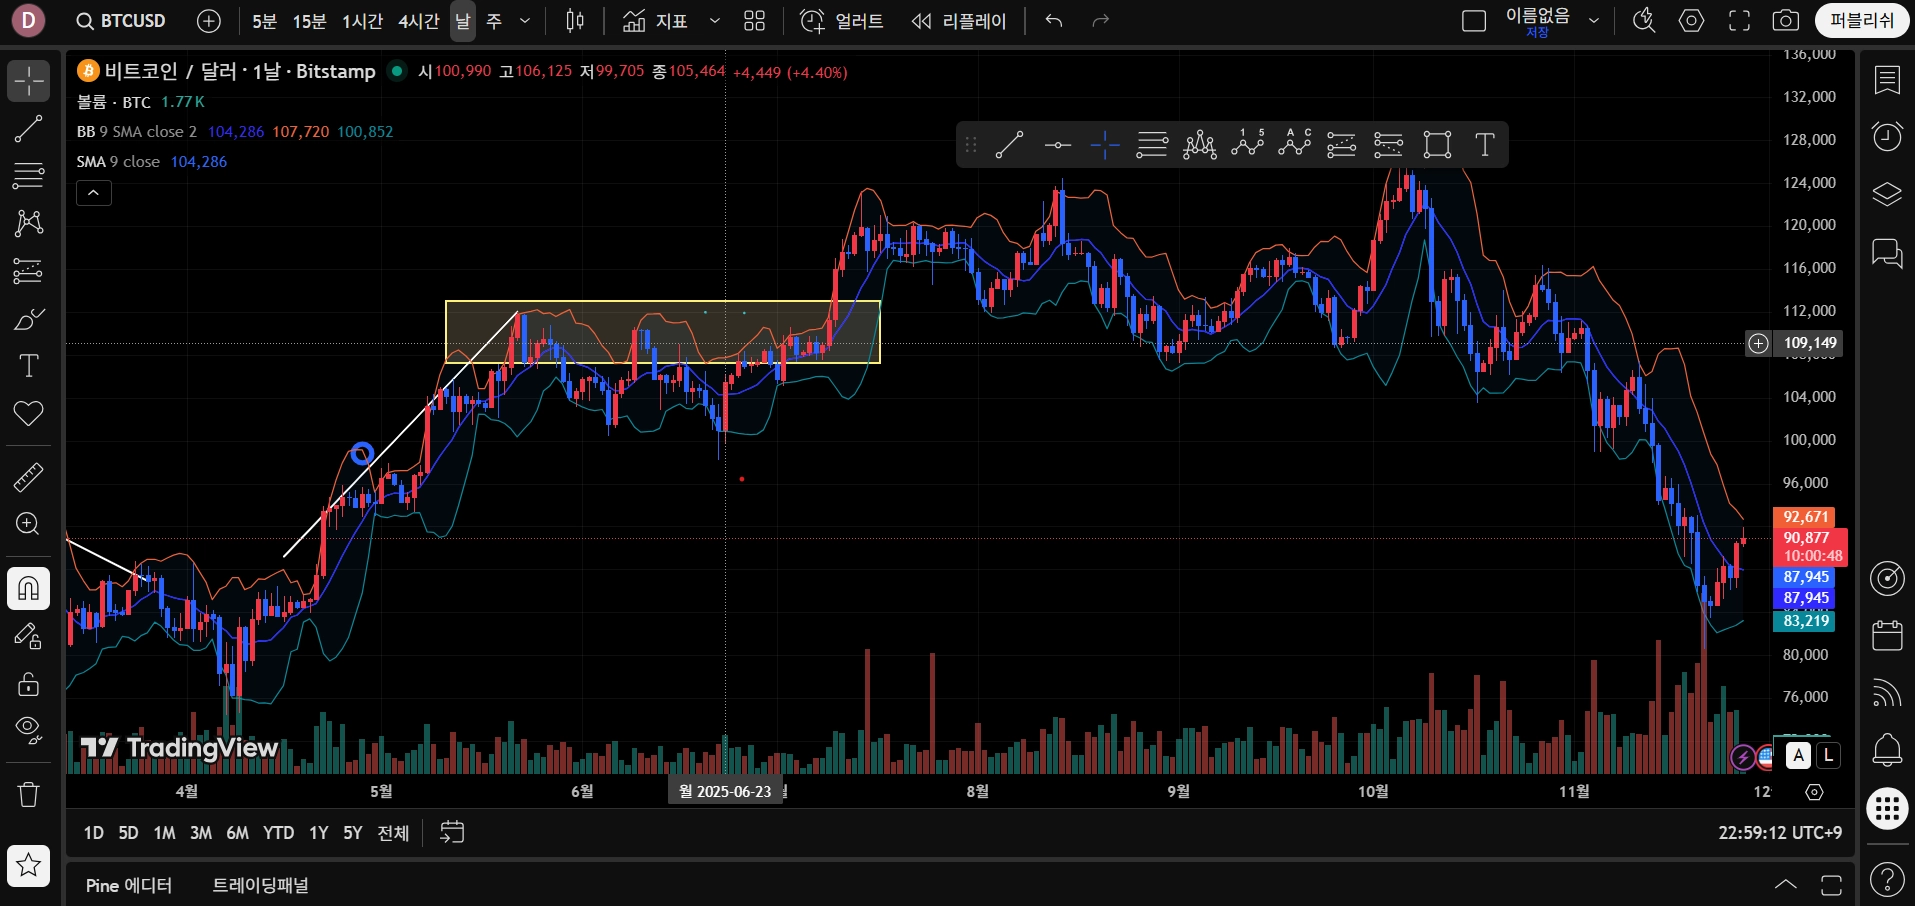
Task: Toggle hide all drawings eye icon
Action: pos(28,730)
